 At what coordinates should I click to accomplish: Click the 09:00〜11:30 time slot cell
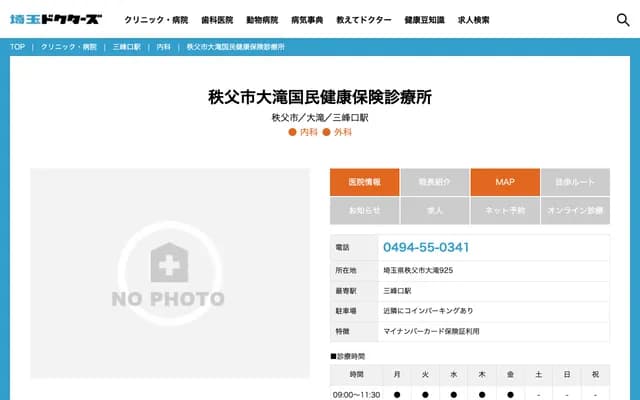(x=356, y=395)
